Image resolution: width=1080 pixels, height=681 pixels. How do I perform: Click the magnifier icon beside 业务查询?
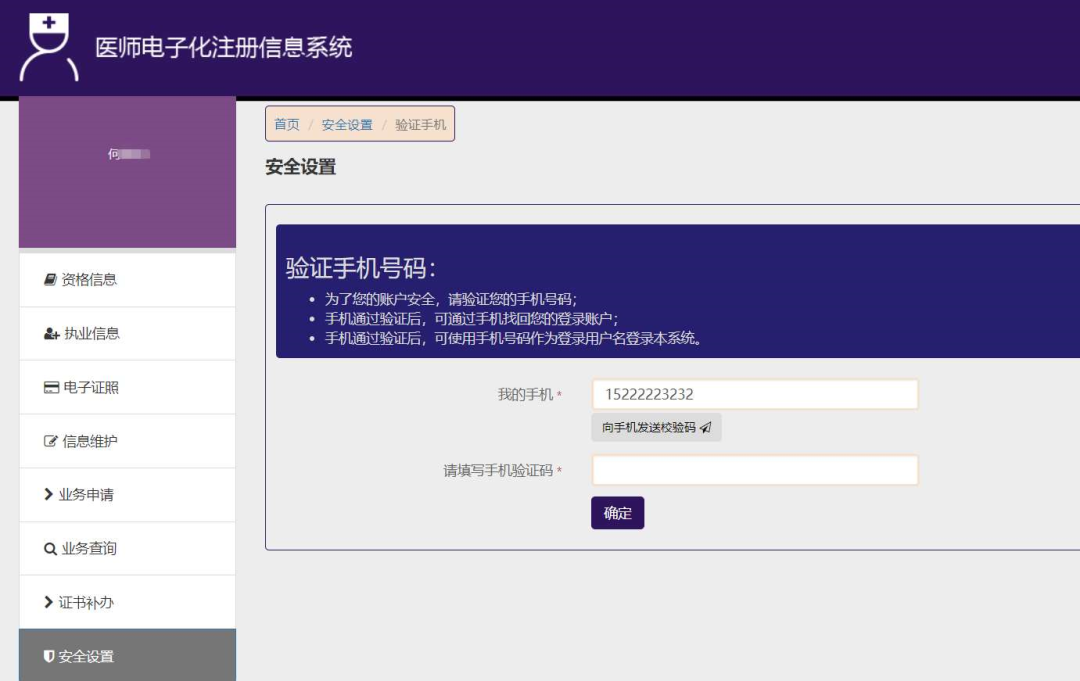click(x=49, y=548)
